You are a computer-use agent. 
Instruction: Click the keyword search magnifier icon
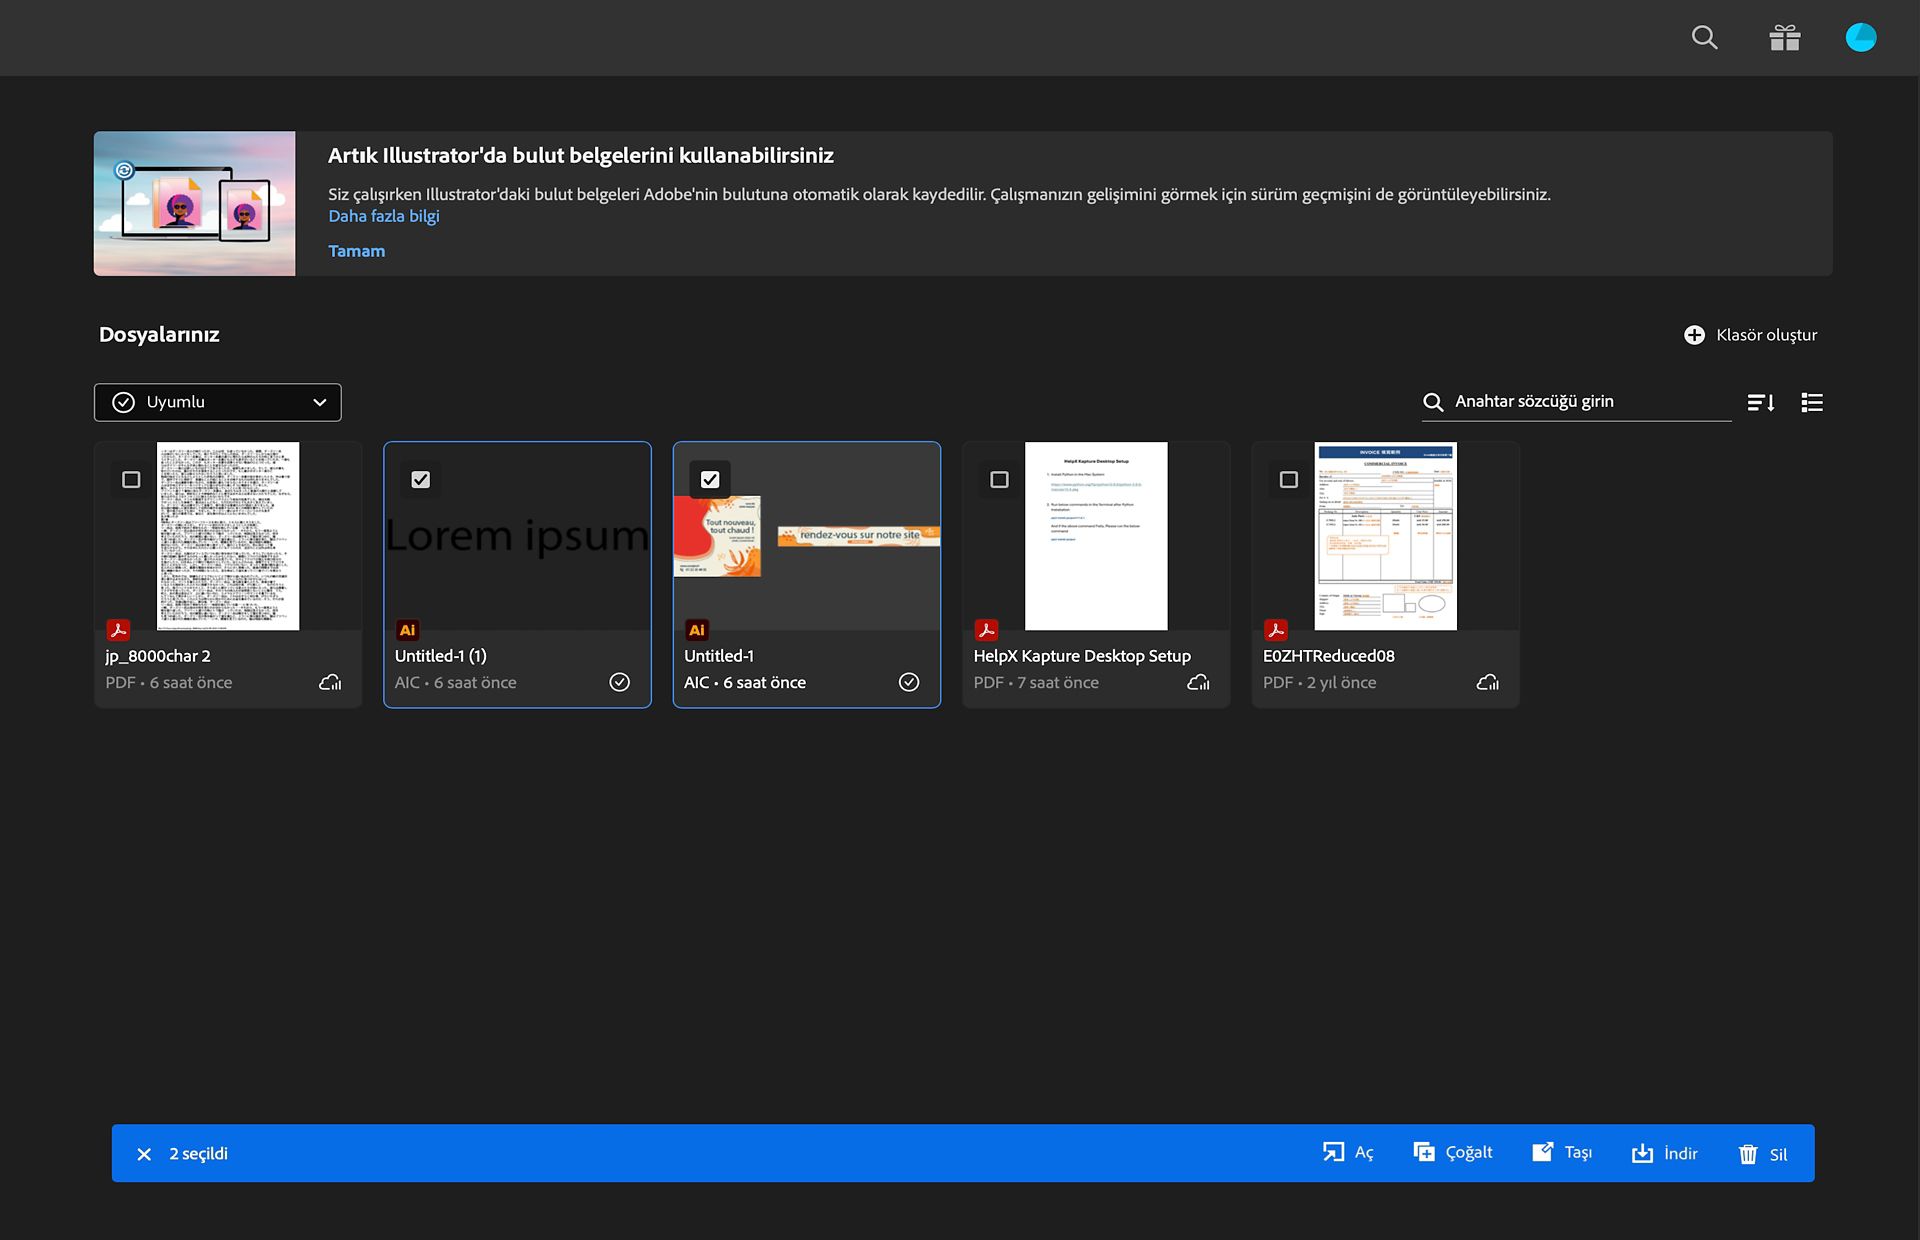[x=1433, y=402]
